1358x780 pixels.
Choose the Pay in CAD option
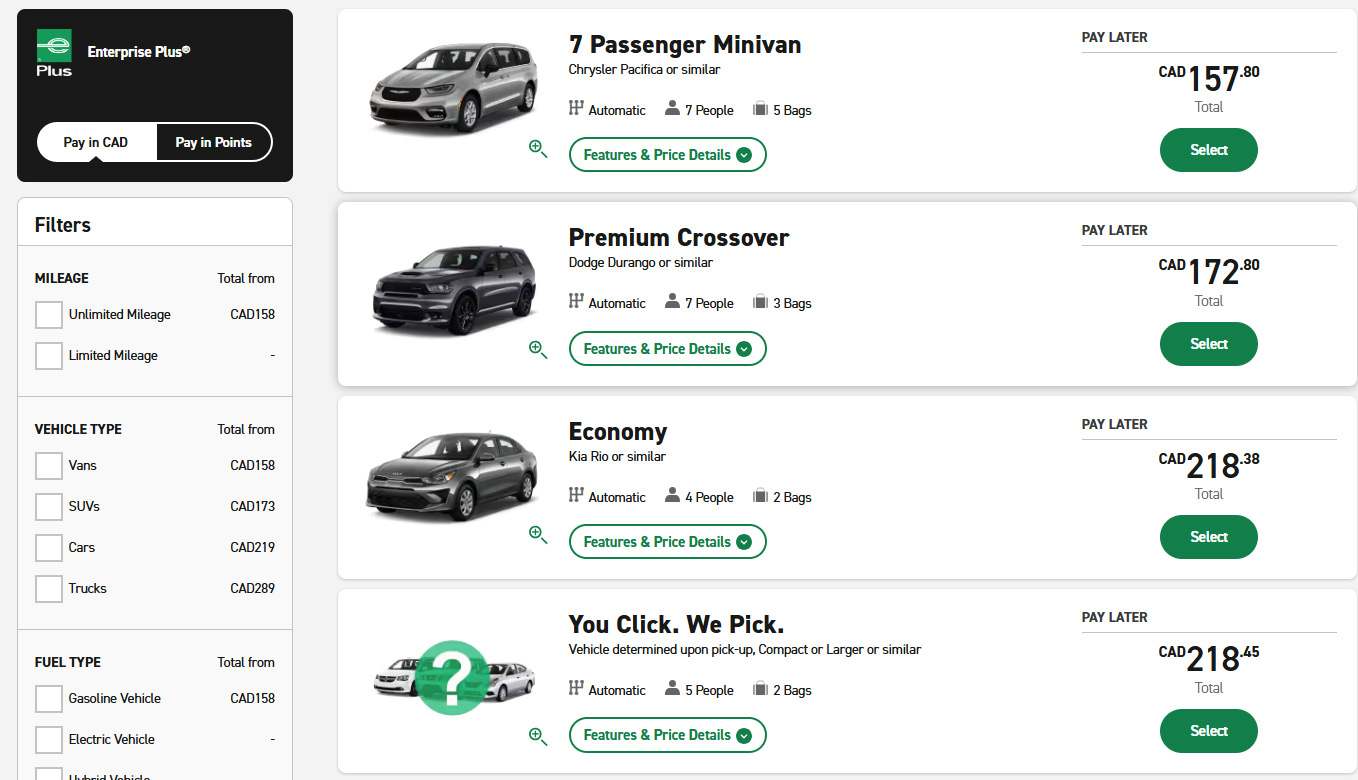click(x=96, y=142)
